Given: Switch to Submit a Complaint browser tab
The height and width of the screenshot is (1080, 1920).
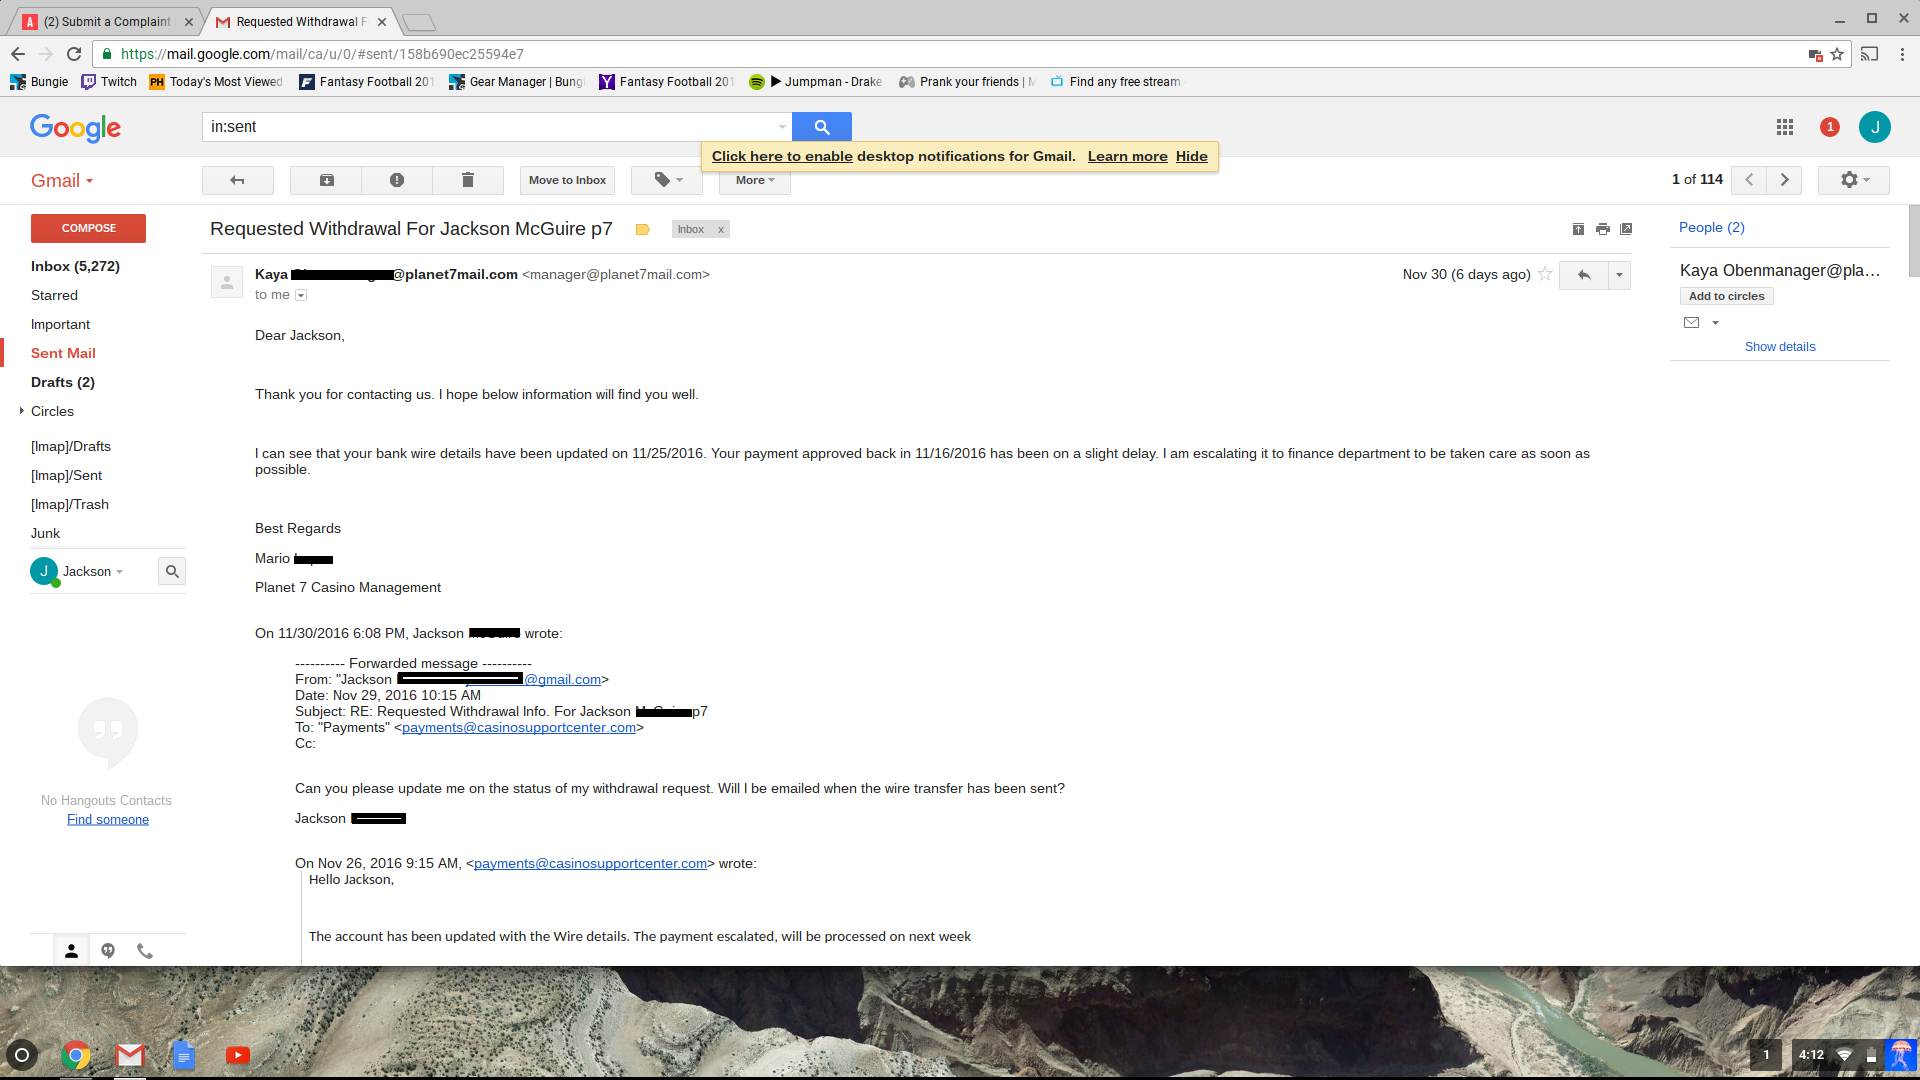Looking at the screenshot, I should coord(107,22).
